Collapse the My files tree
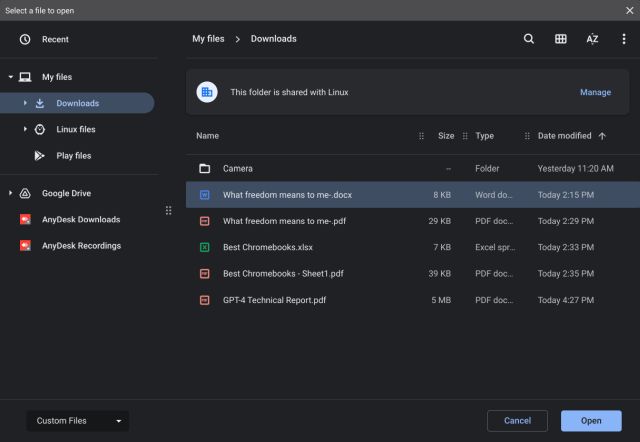This screenshot has height=442, width=640. tap(10, 77)
